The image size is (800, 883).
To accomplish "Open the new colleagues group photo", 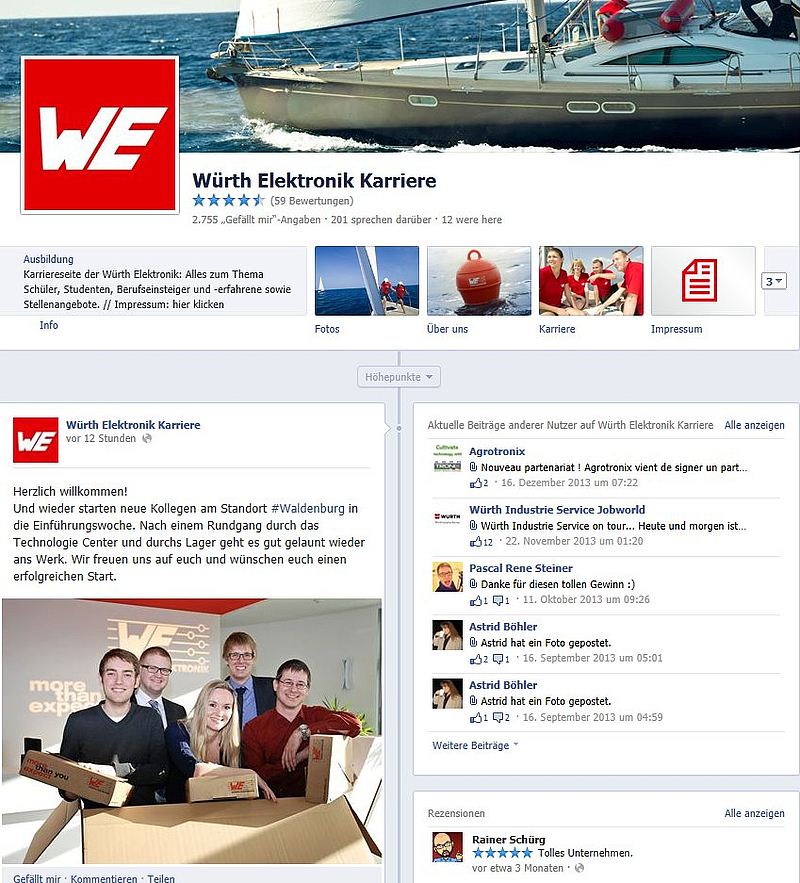I will point(191,731).
